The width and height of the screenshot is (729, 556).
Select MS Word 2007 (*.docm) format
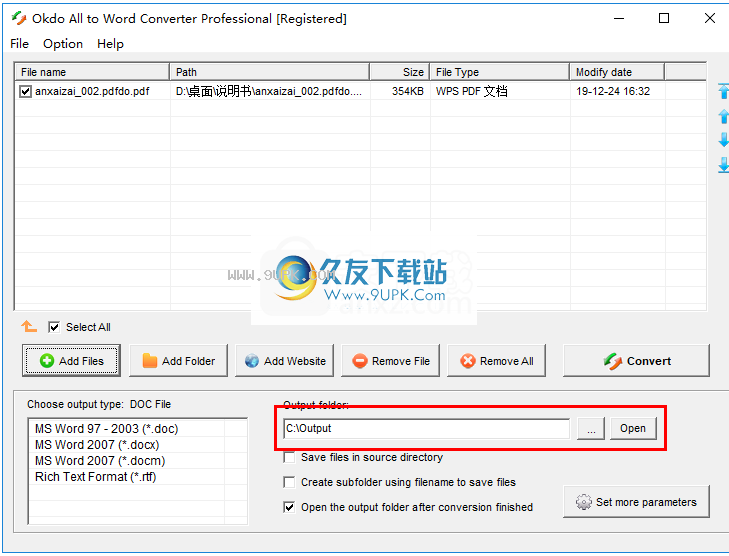(x=100, y=461)
